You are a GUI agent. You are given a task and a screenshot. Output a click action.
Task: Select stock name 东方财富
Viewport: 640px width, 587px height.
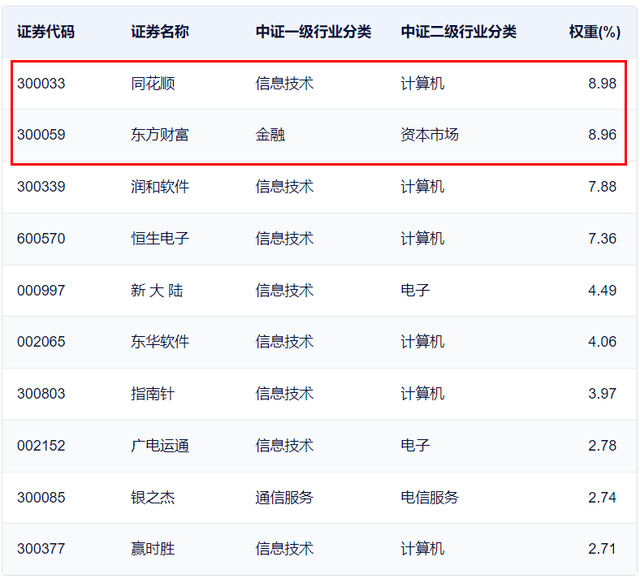pos(160,135)
